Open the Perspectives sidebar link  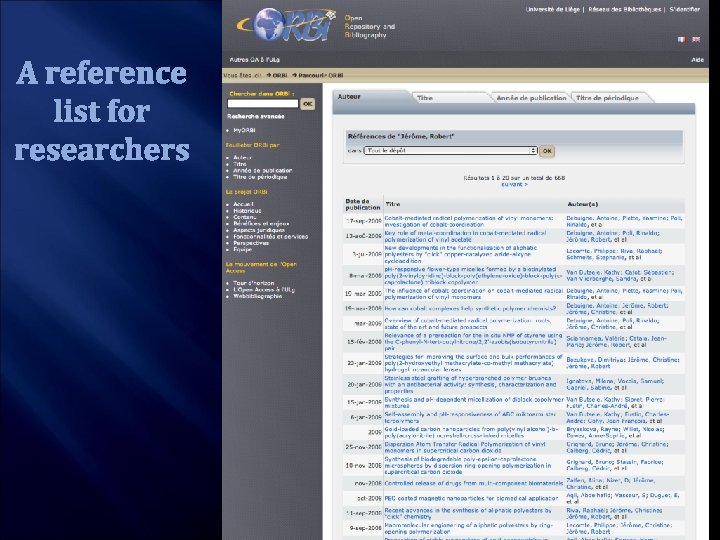click(251, 243)
